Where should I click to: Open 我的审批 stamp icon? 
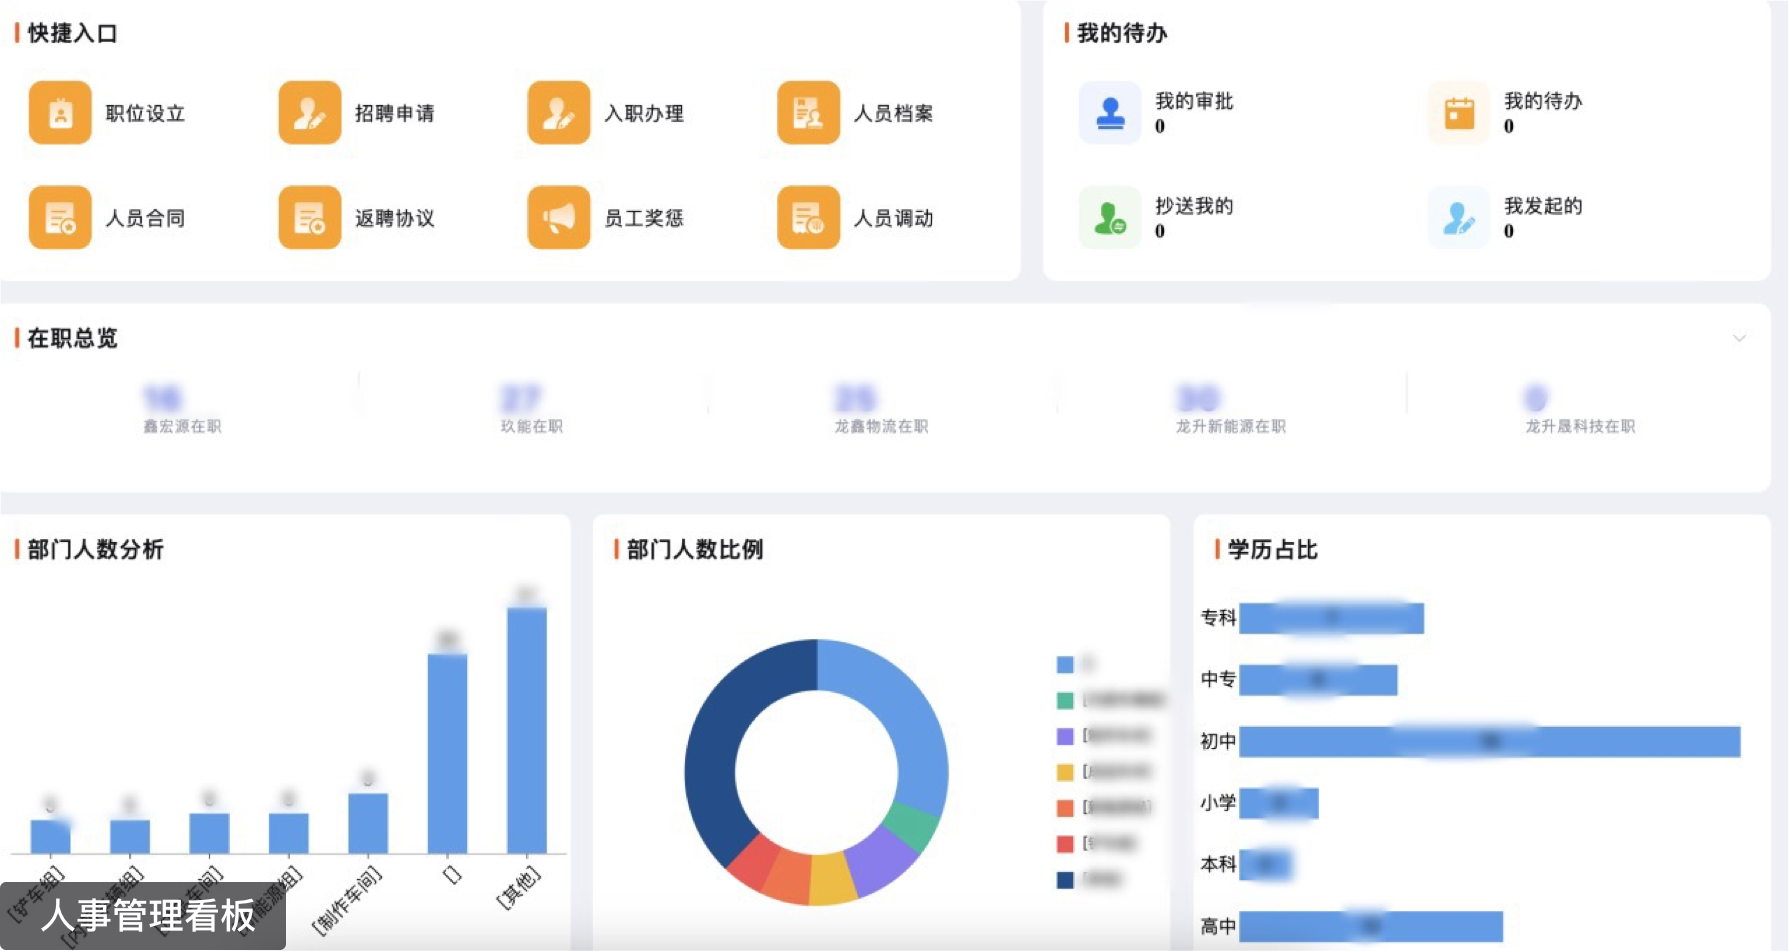click(1110, 113)
